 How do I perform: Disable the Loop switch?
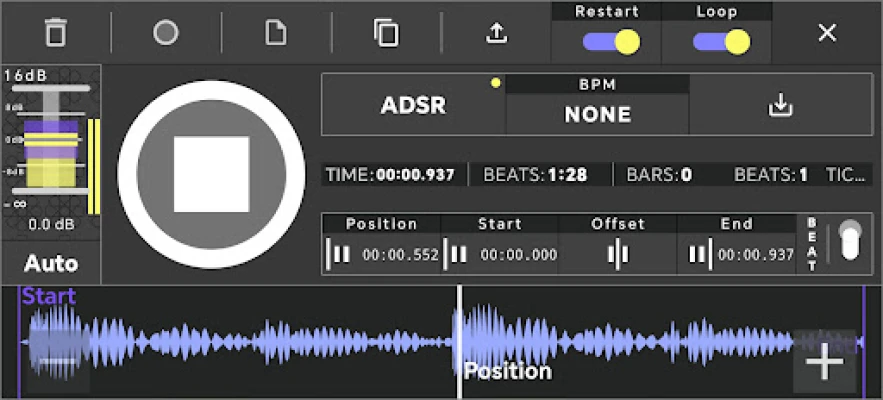point(721,42)
